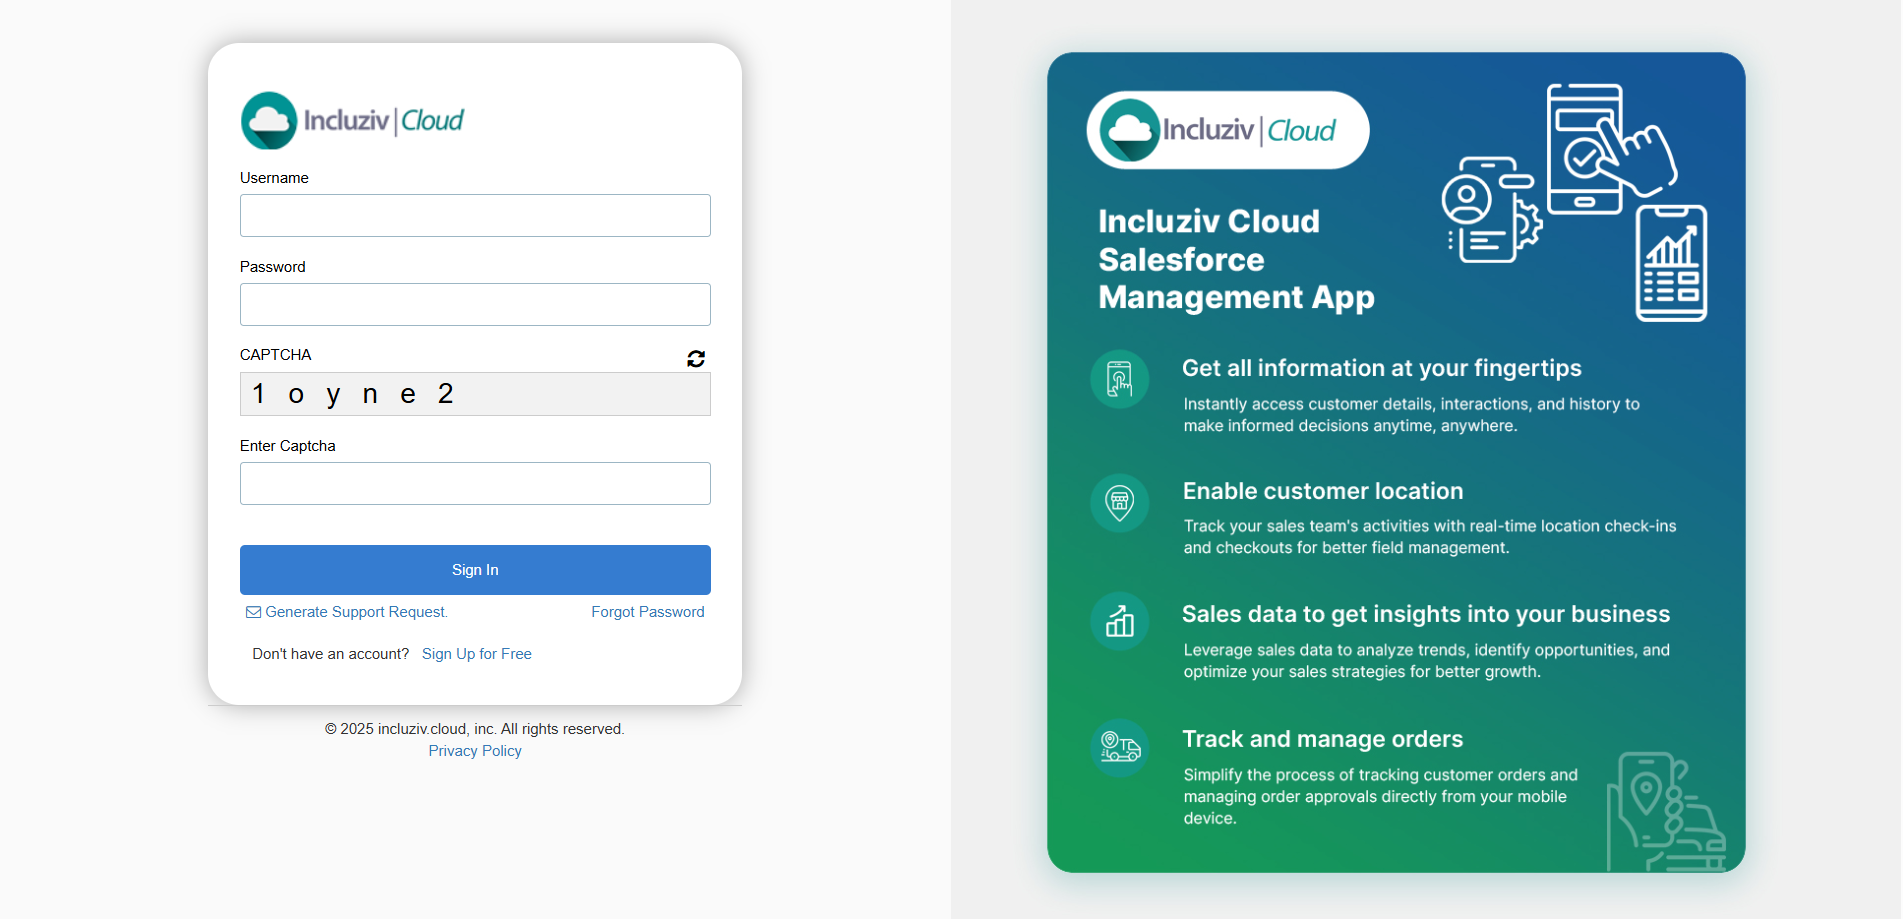
Task: Click the Incluziv Cloud logo in promo panel
Action: (1228, 130)
